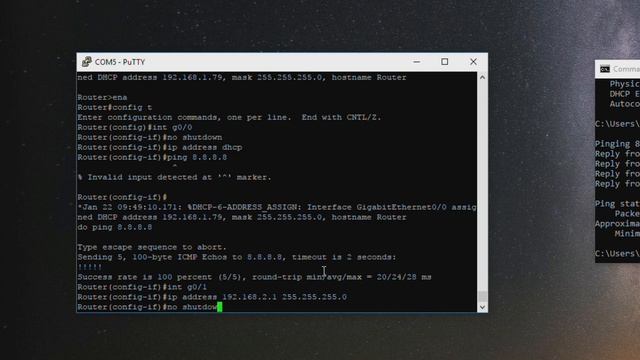Click the Command Prompt icon in background window
Screen dimensions: 640x360
pyautogui.click(x=604, y=69)
